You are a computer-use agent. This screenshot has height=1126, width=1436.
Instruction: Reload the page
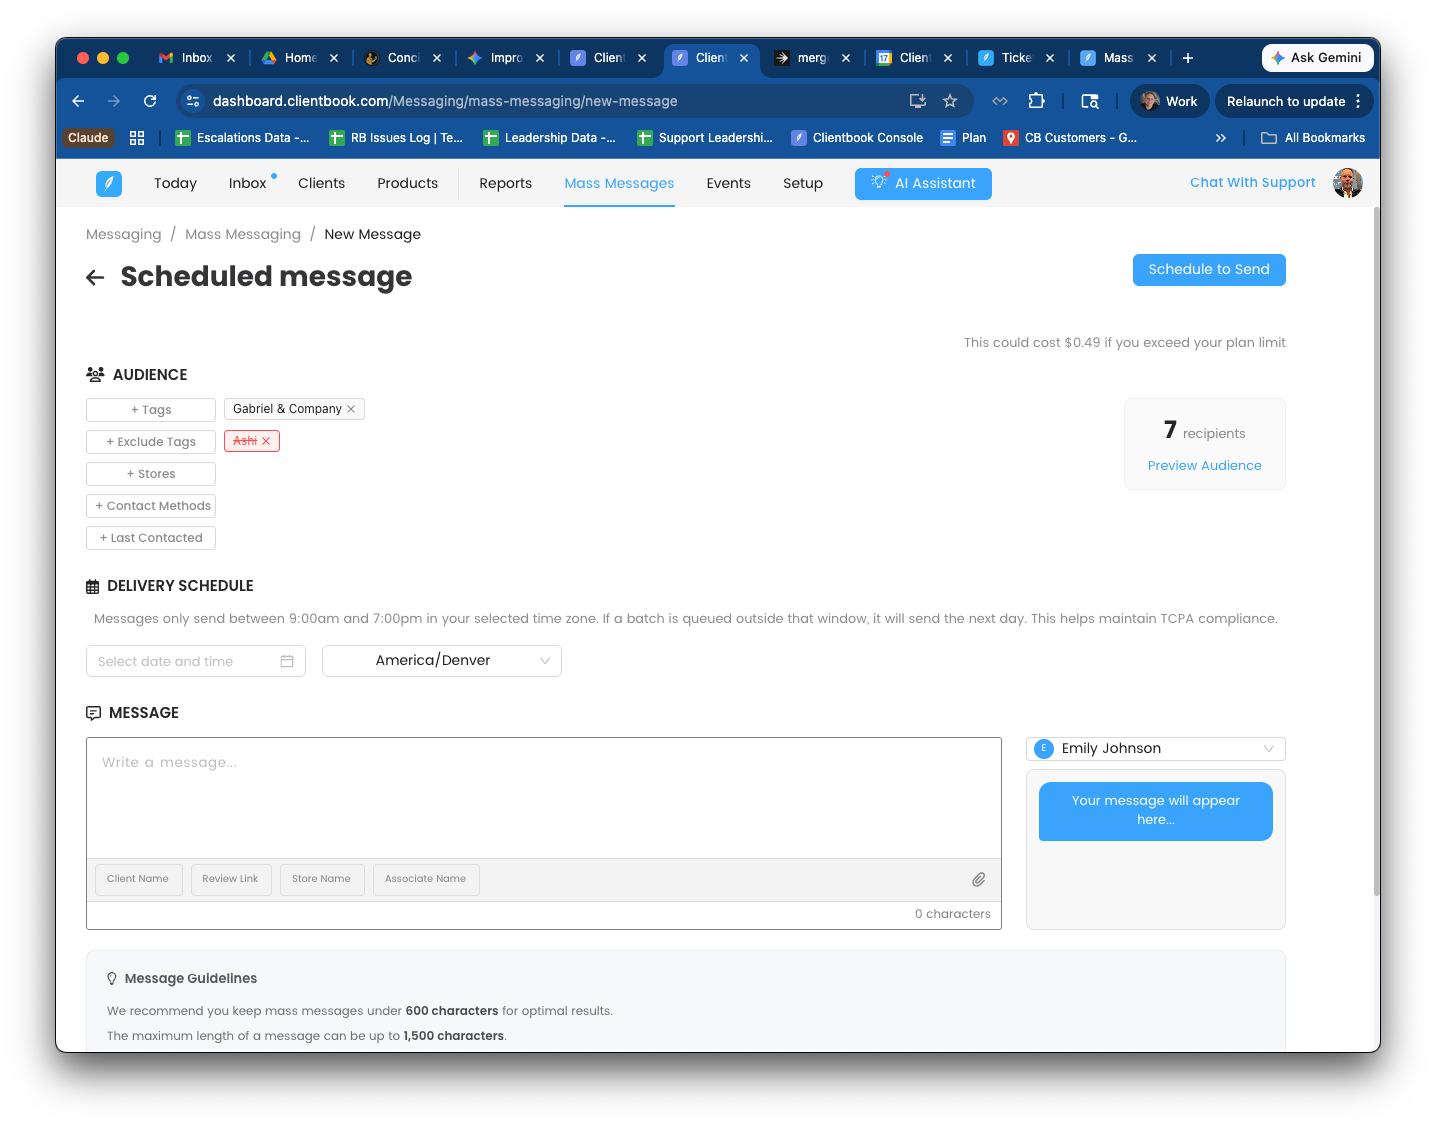pos(150,101)
